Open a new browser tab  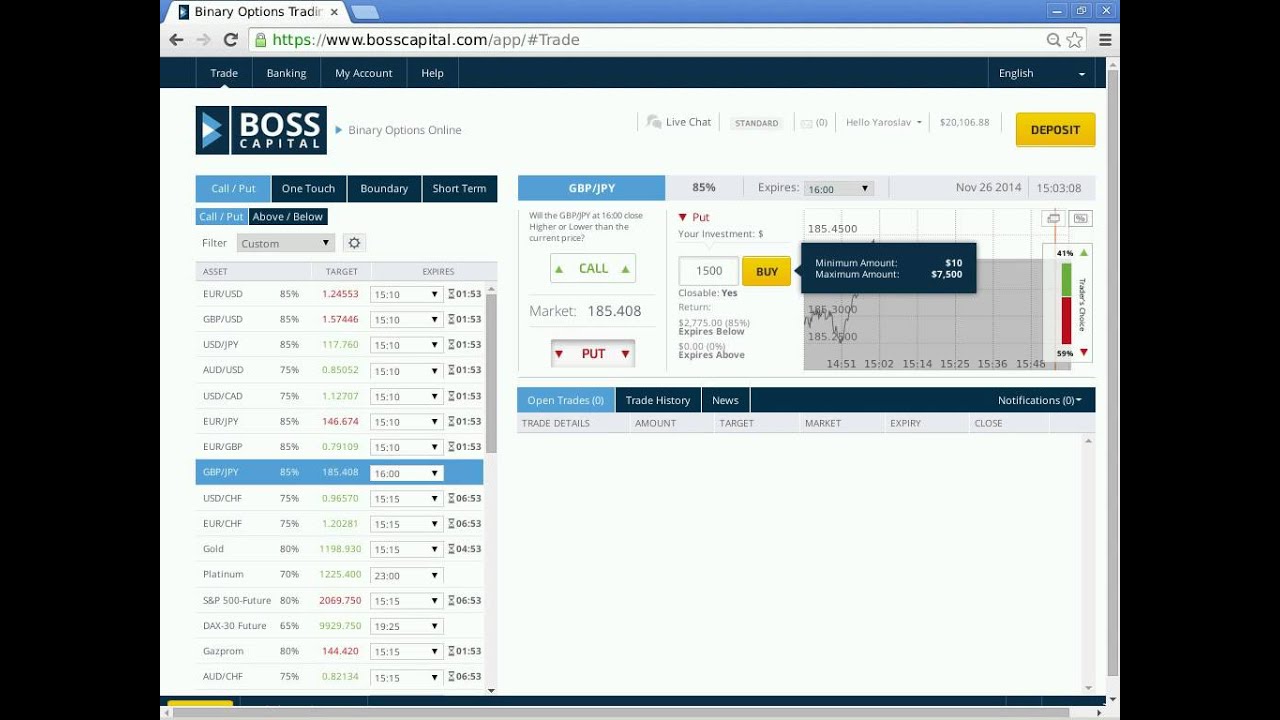365,12
